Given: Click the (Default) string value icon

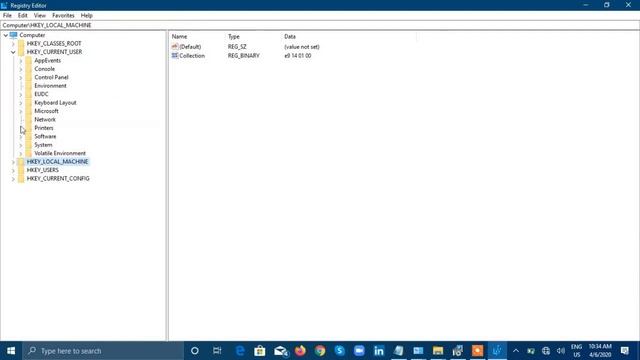Looking at the screenshot, I should [x=175, y=47].
